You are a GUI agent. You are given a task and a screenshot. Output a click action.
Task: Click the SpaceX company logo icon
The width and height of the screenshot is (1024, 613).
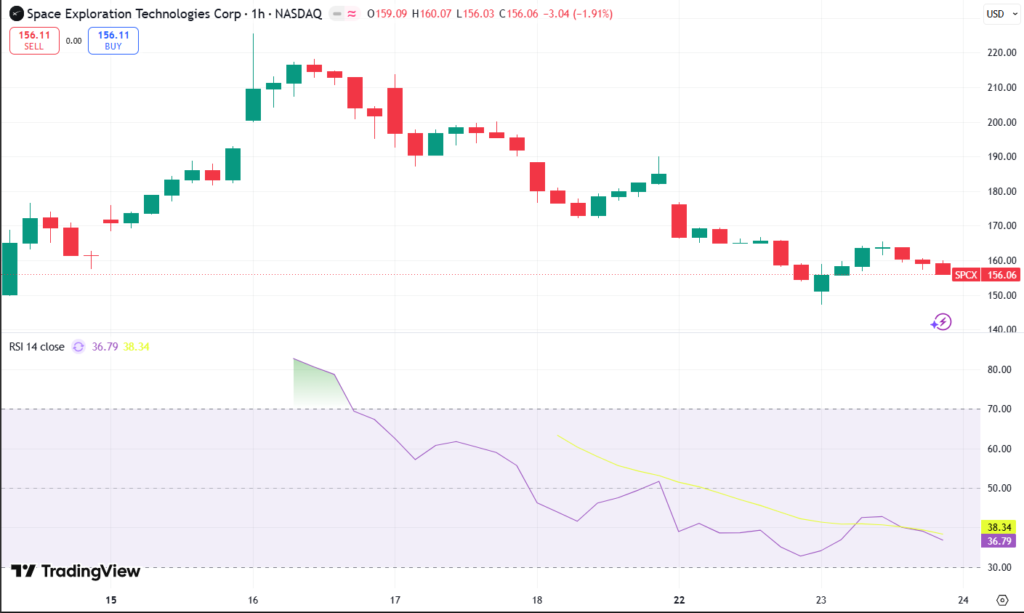point(16,13)
